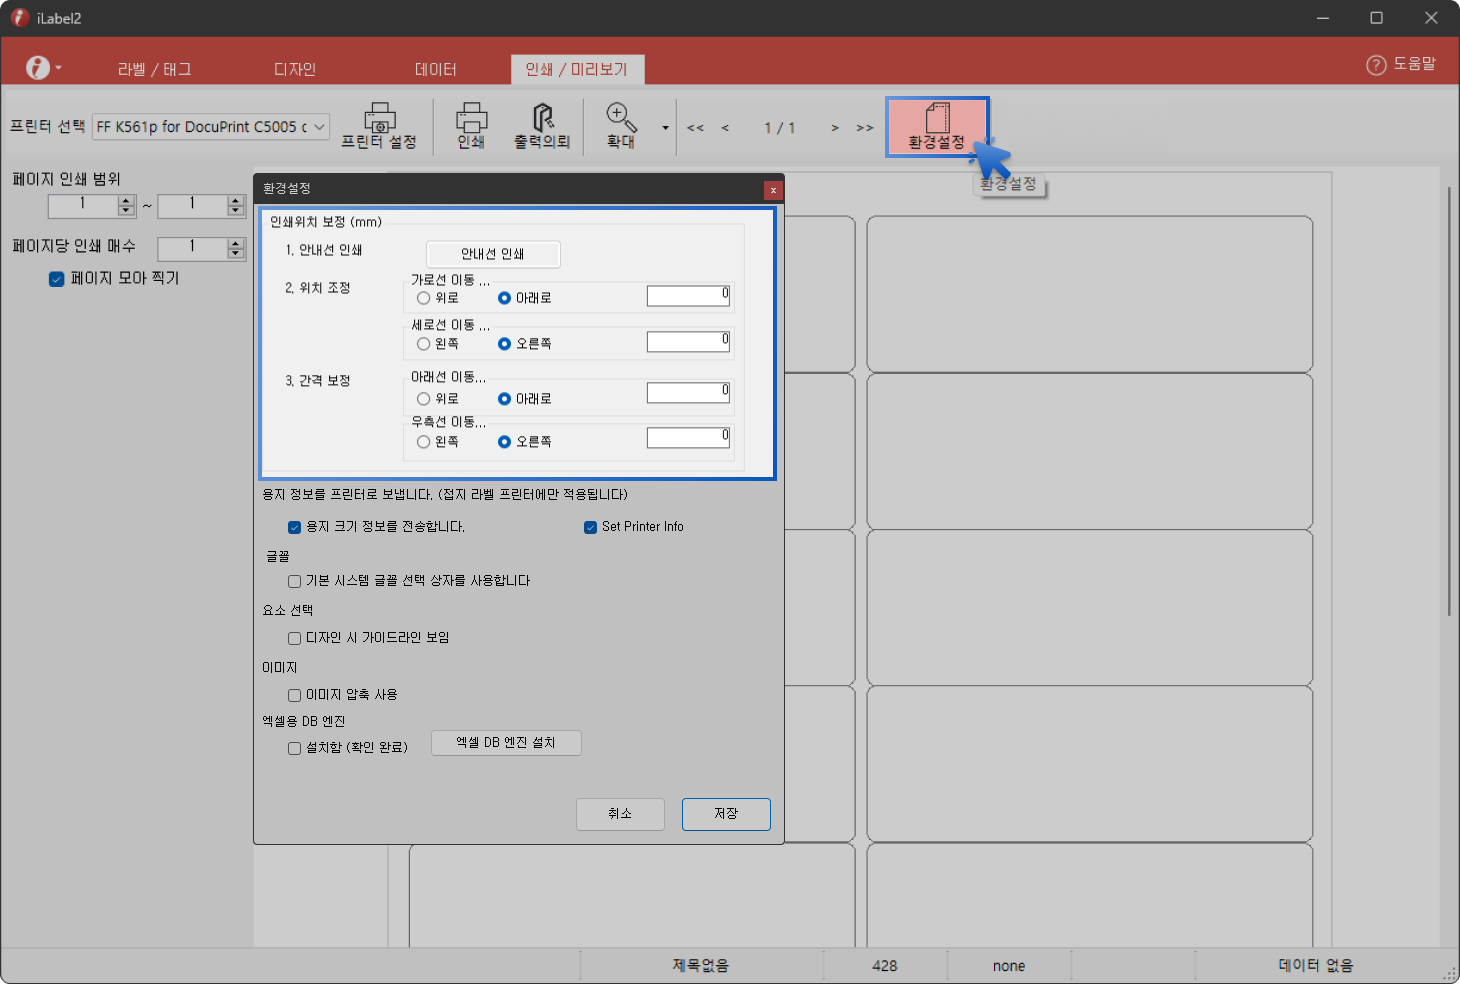Click the 제목없음 status bar entry
The image size is (1460, 984).
tap(701, 966)
